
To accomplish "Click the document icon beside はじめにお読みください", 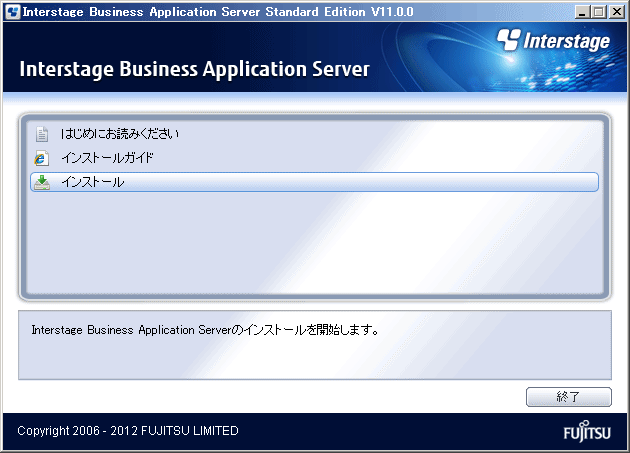I will [x=41, y=134].
